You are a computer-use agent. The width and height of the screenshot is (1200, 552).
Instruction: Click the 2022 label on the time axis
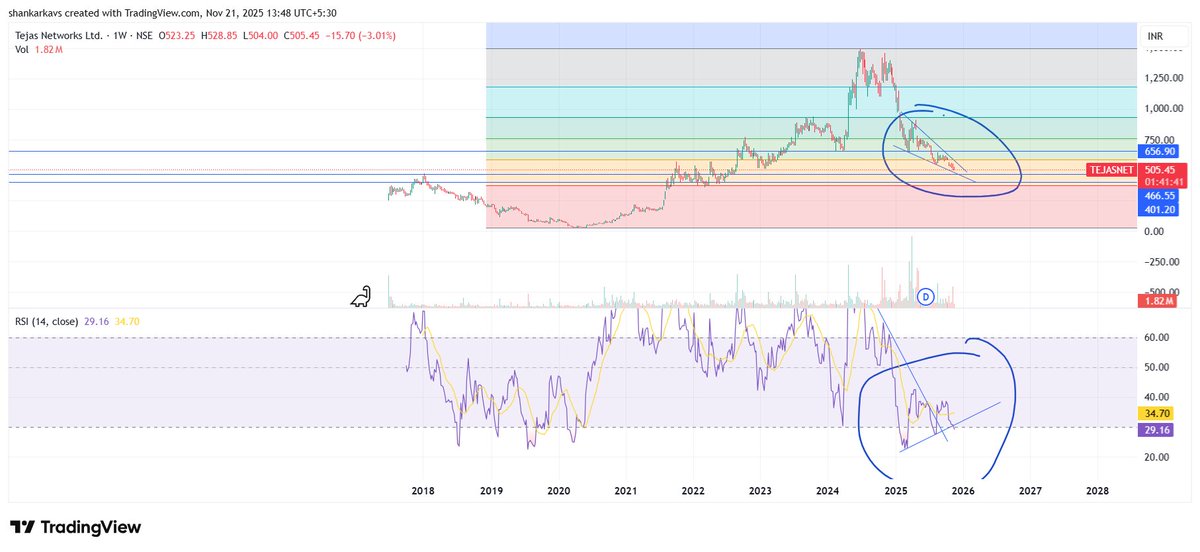693,491
